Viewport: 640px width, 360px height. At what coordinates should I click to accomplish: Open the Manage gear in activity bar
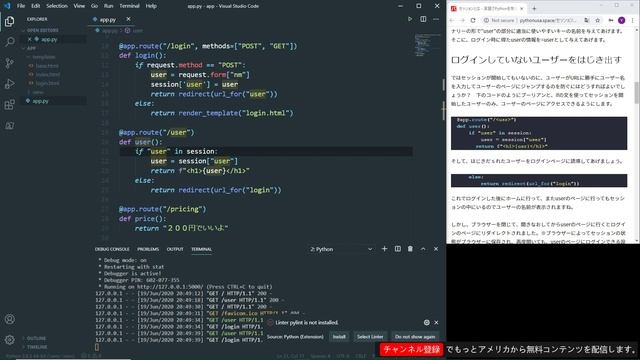click(9, 339)
